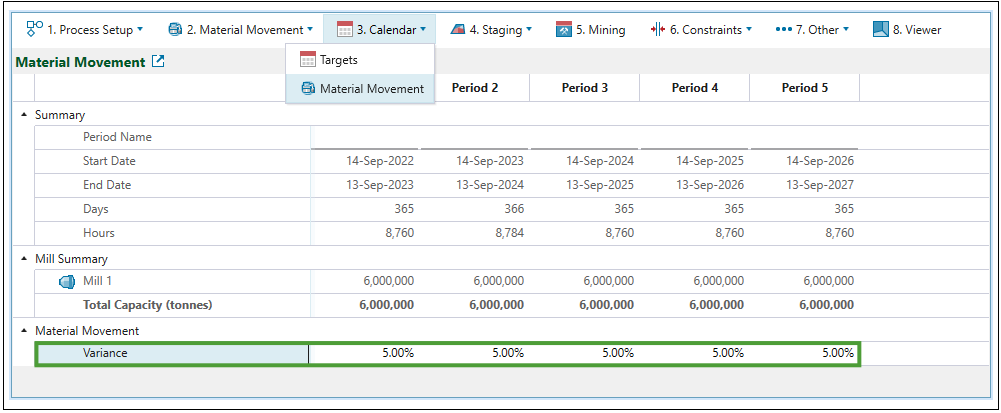Open the 4. Staging dropdown arrow

click(x=529, y=30)
